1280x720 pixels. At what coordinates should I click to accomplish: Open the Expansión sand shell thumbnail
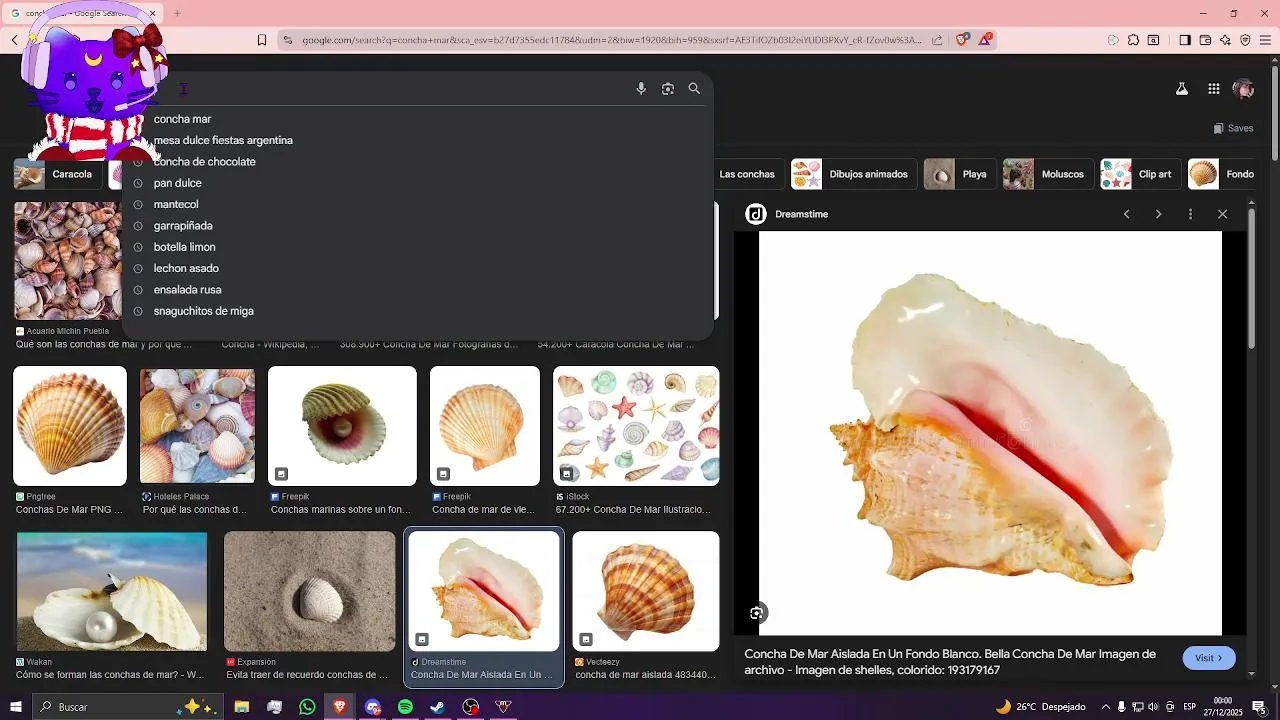tap(310, 591)
